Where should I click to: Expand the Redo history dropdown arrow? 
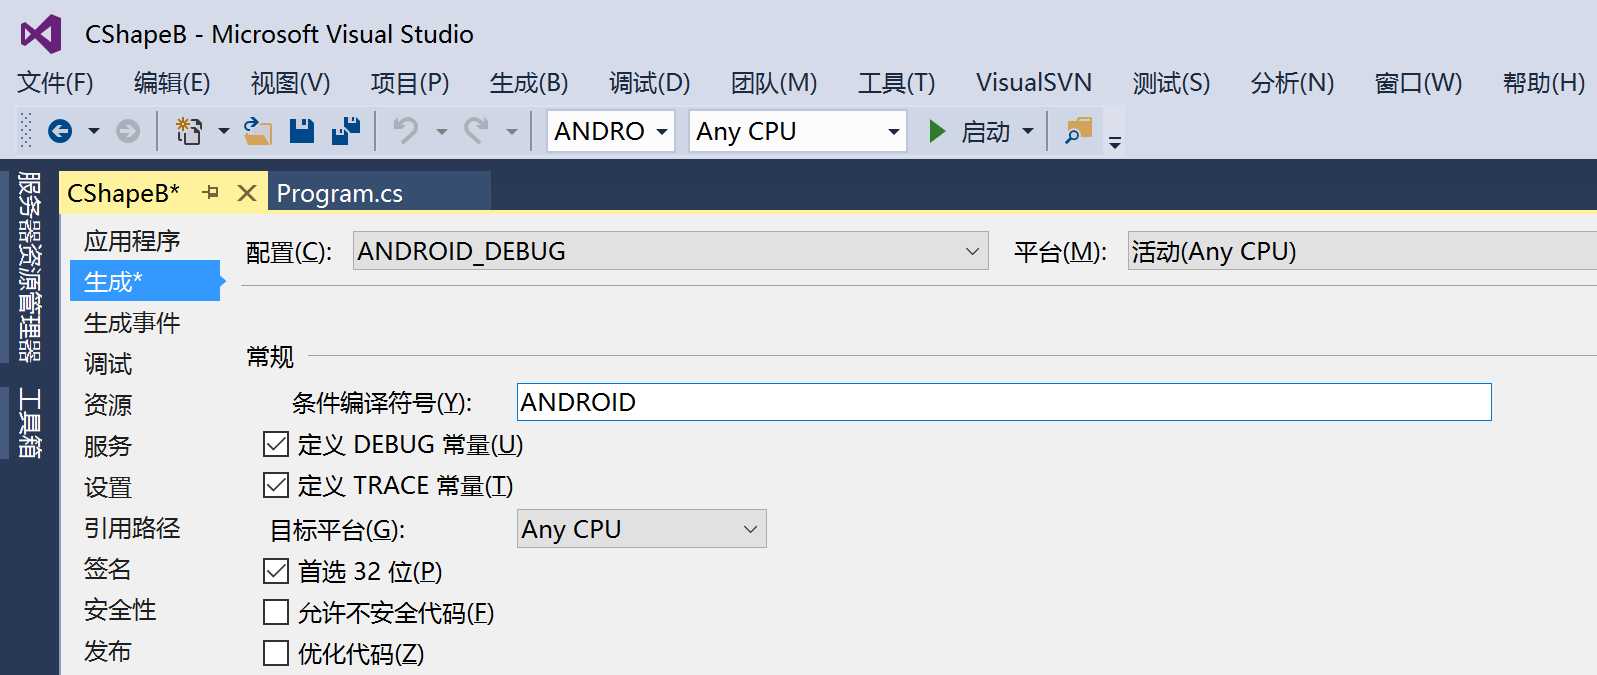pos(512,131)
